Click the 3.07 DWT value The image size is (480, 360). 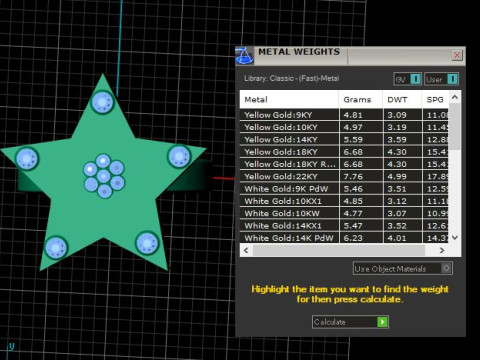point(397,214)
